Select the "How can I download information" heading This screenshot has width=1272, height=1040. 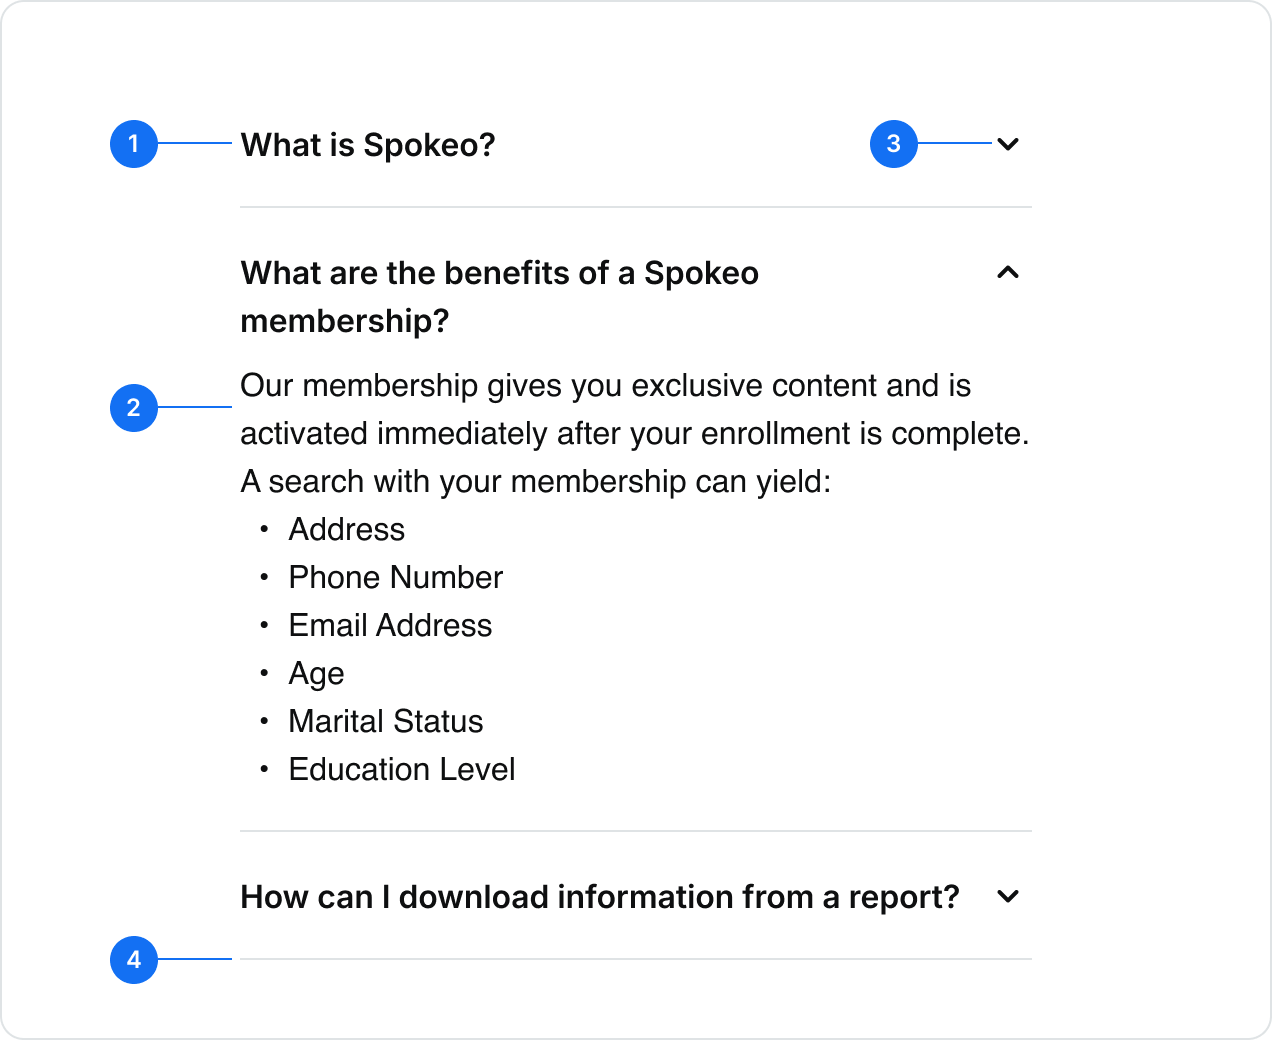pyautogui.click(x=599, y=897)
